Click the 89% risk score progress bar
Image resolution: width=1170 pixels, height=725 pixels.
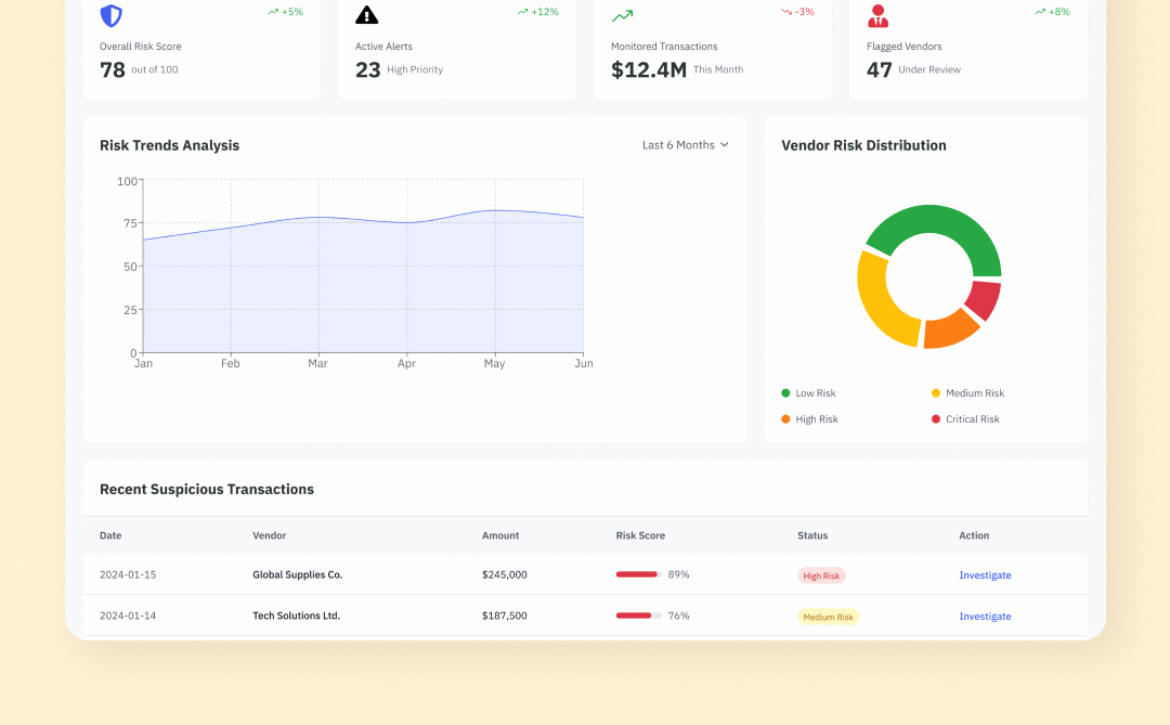pos(638,575)
